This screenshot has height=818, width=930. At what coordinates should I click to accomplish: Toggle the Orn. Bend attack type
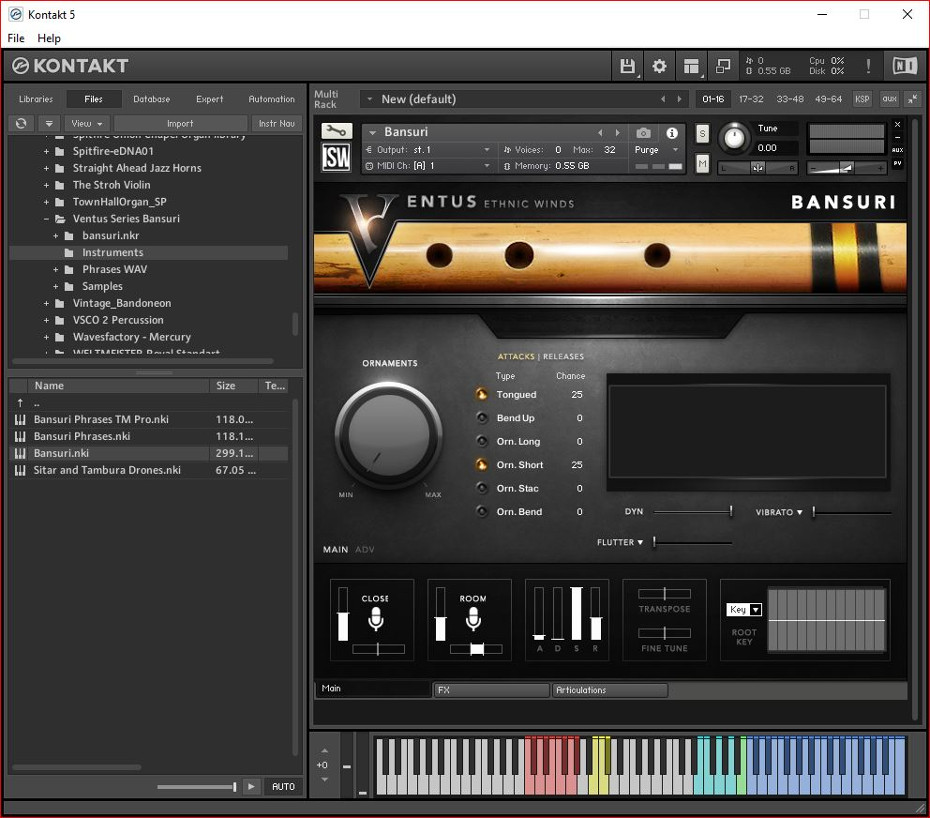click(482, 512)
